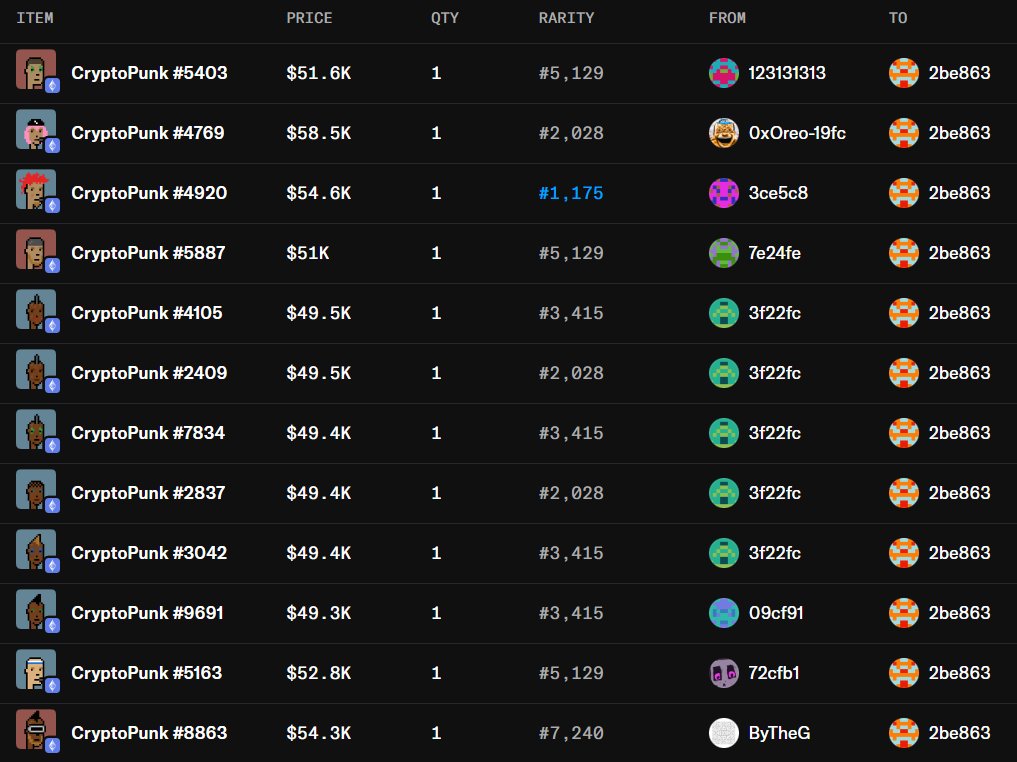
Task: Click Ethereum badge on CryptoPunk #2409 thumbnail
Action: tap(53, 385)
